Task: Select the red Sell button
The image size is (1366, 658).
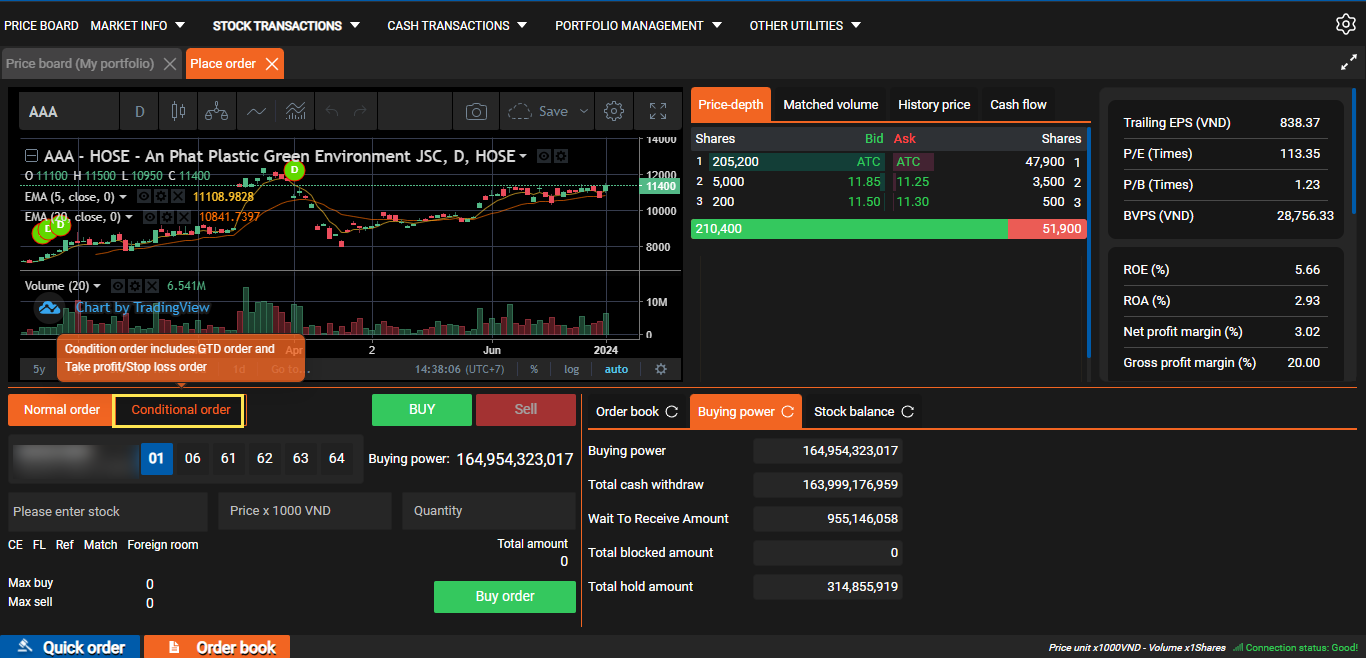Action: [x=525, y=409]
